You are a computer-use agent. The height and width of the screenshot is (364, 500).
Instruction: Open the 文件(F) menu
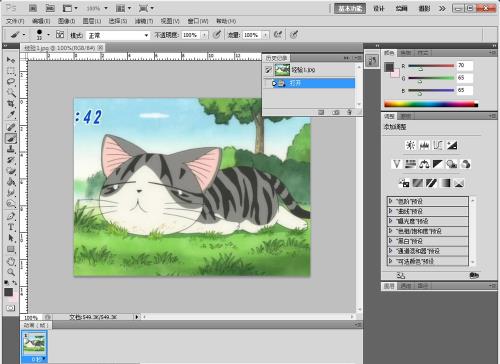tap(15, 21)
